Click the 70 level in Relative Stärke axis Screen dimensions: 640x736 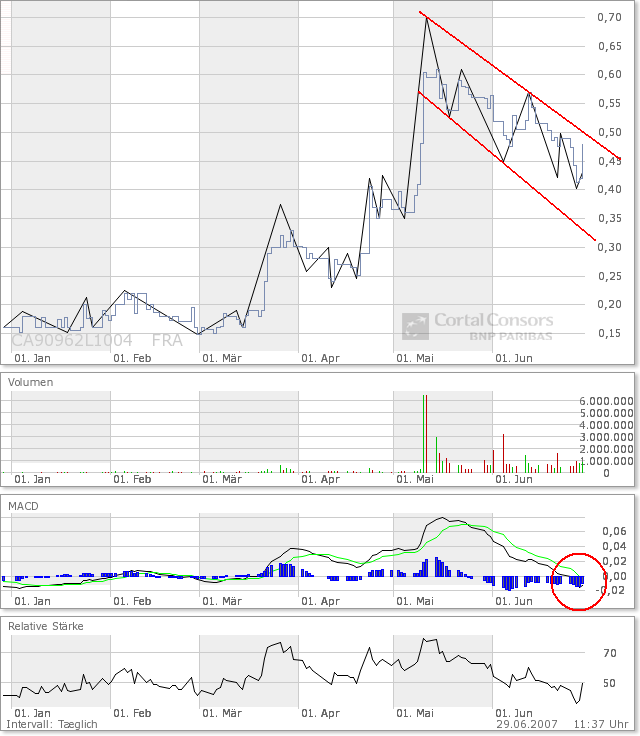[608, 654]
